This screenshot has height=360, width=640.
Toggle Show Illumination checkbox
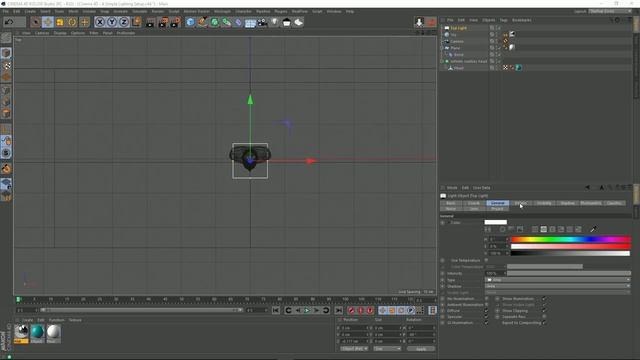(544, 299)
